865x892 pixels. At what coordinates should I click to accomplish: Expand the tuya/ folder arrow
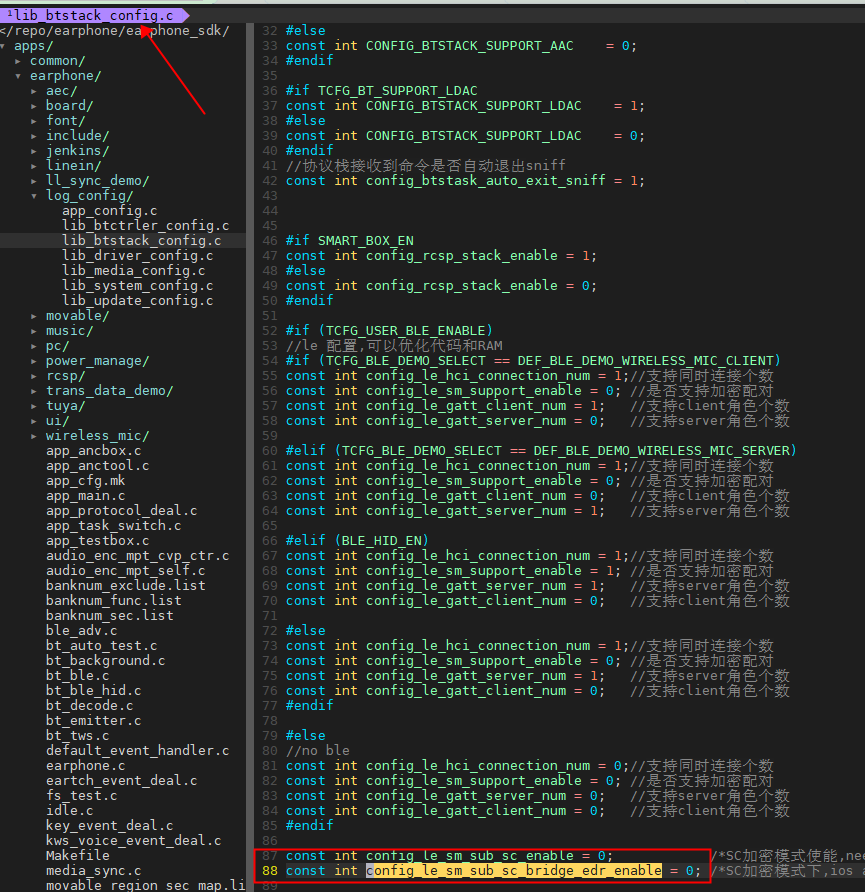point(34,406)
